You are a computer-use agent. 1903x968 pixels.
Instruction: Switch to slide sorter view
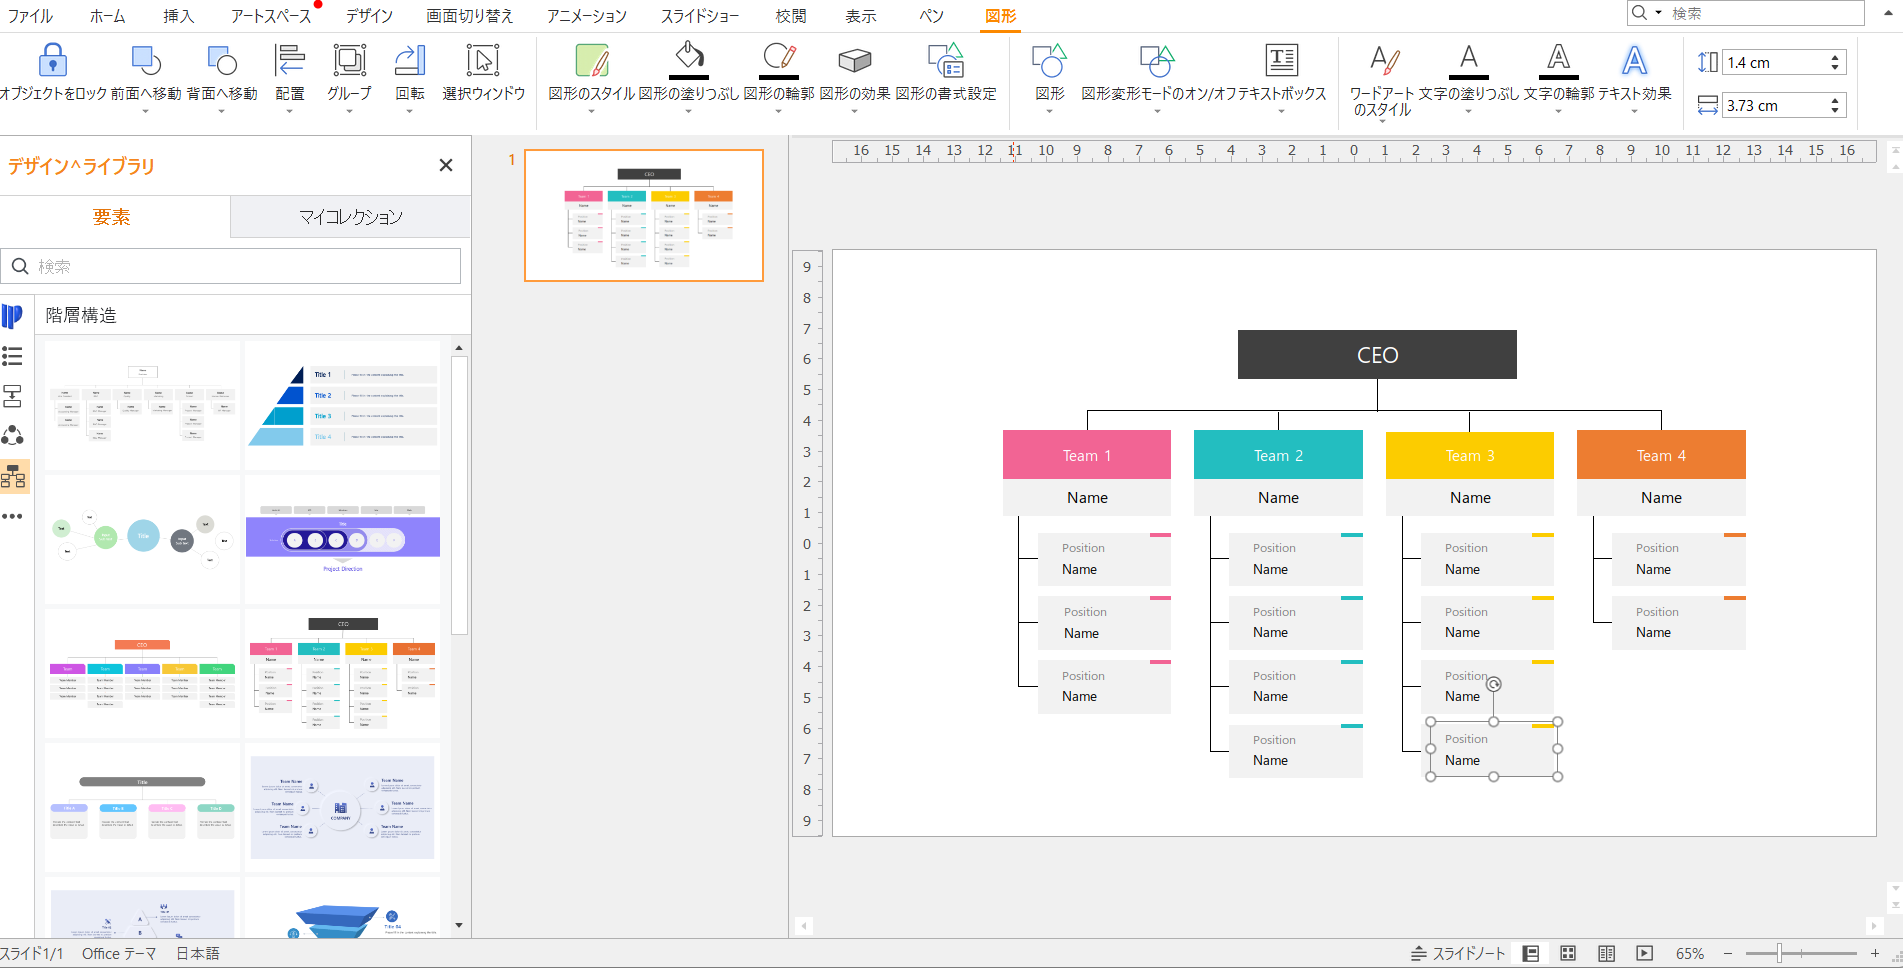click(1568, 954)
